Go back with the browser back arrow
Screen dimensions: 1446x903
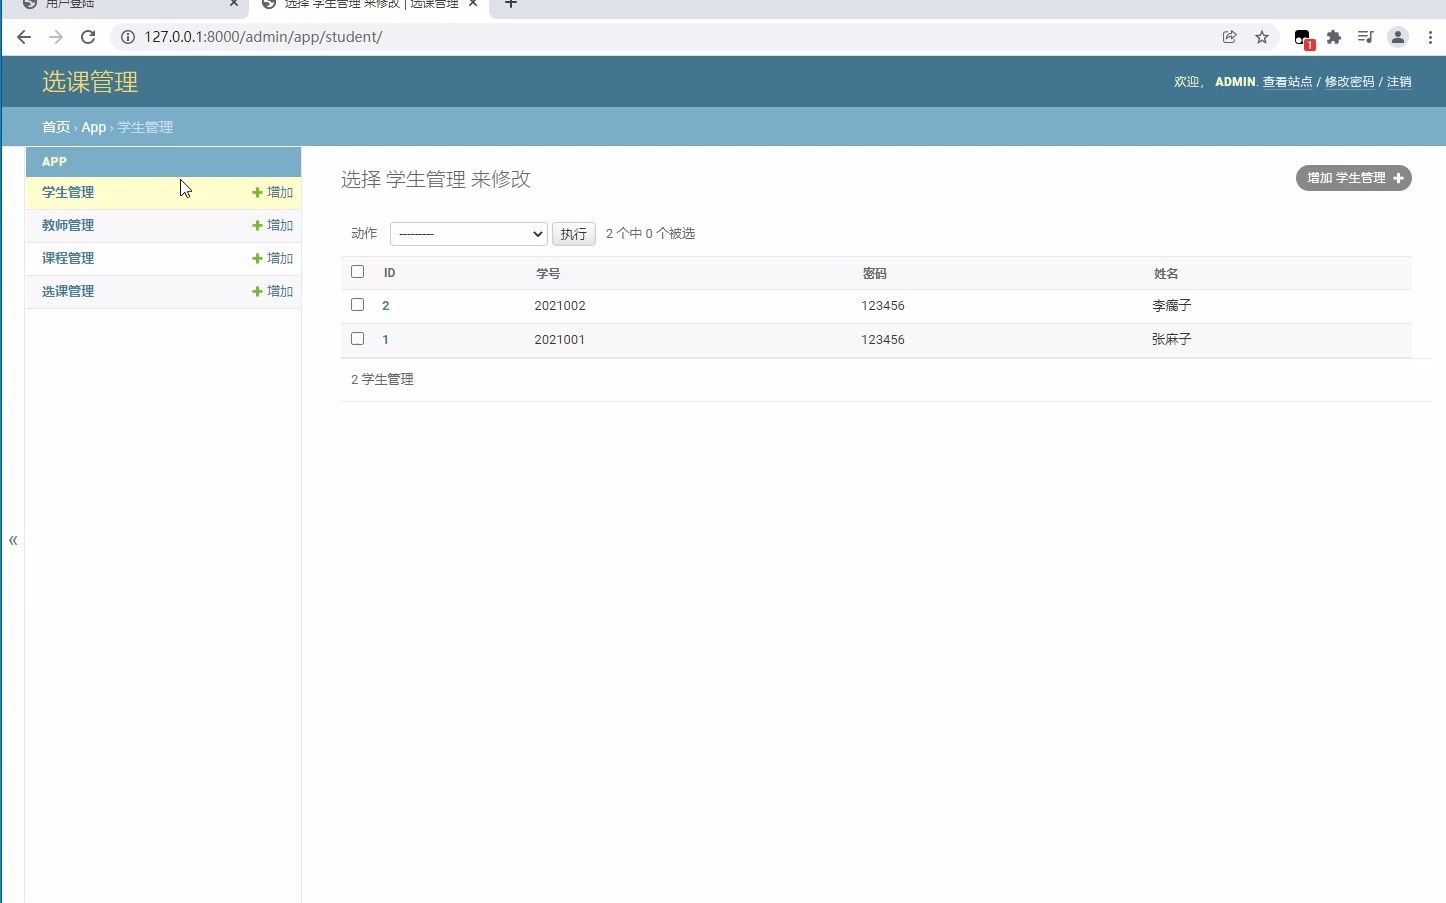coord(24,37)
